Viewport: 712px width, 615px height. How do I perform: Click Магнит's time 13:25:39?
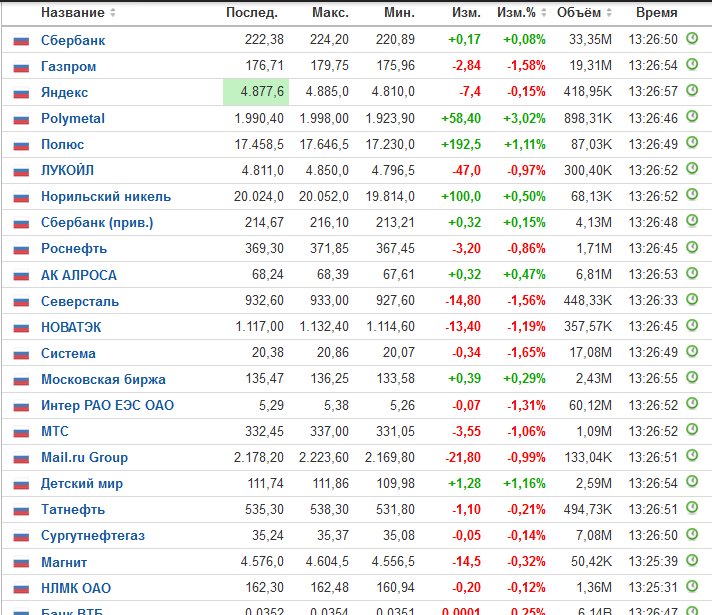(653, 561)
